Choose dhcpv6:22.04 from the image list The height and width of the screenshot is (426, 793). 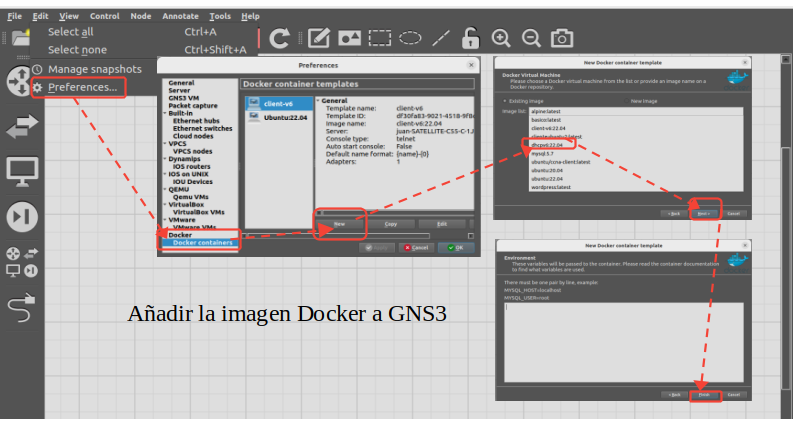click(547, 144)
